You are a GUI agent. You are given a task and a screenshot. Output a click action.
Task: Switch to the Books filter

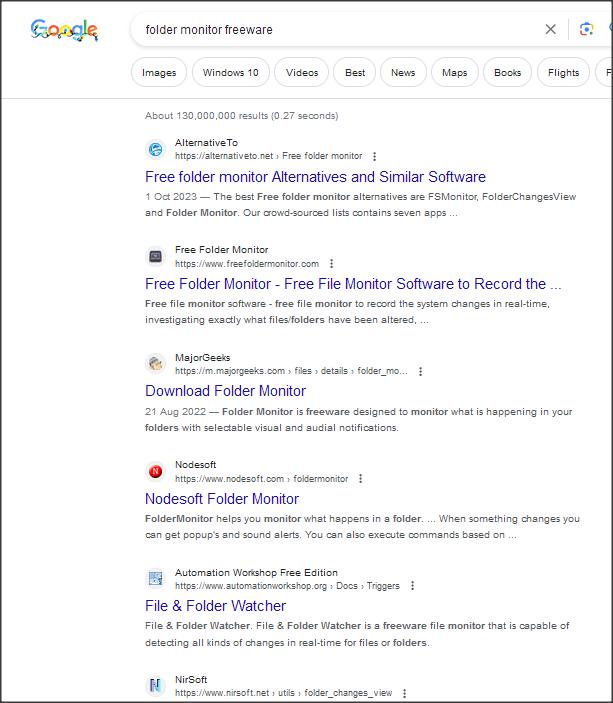[x=507, y=73]
